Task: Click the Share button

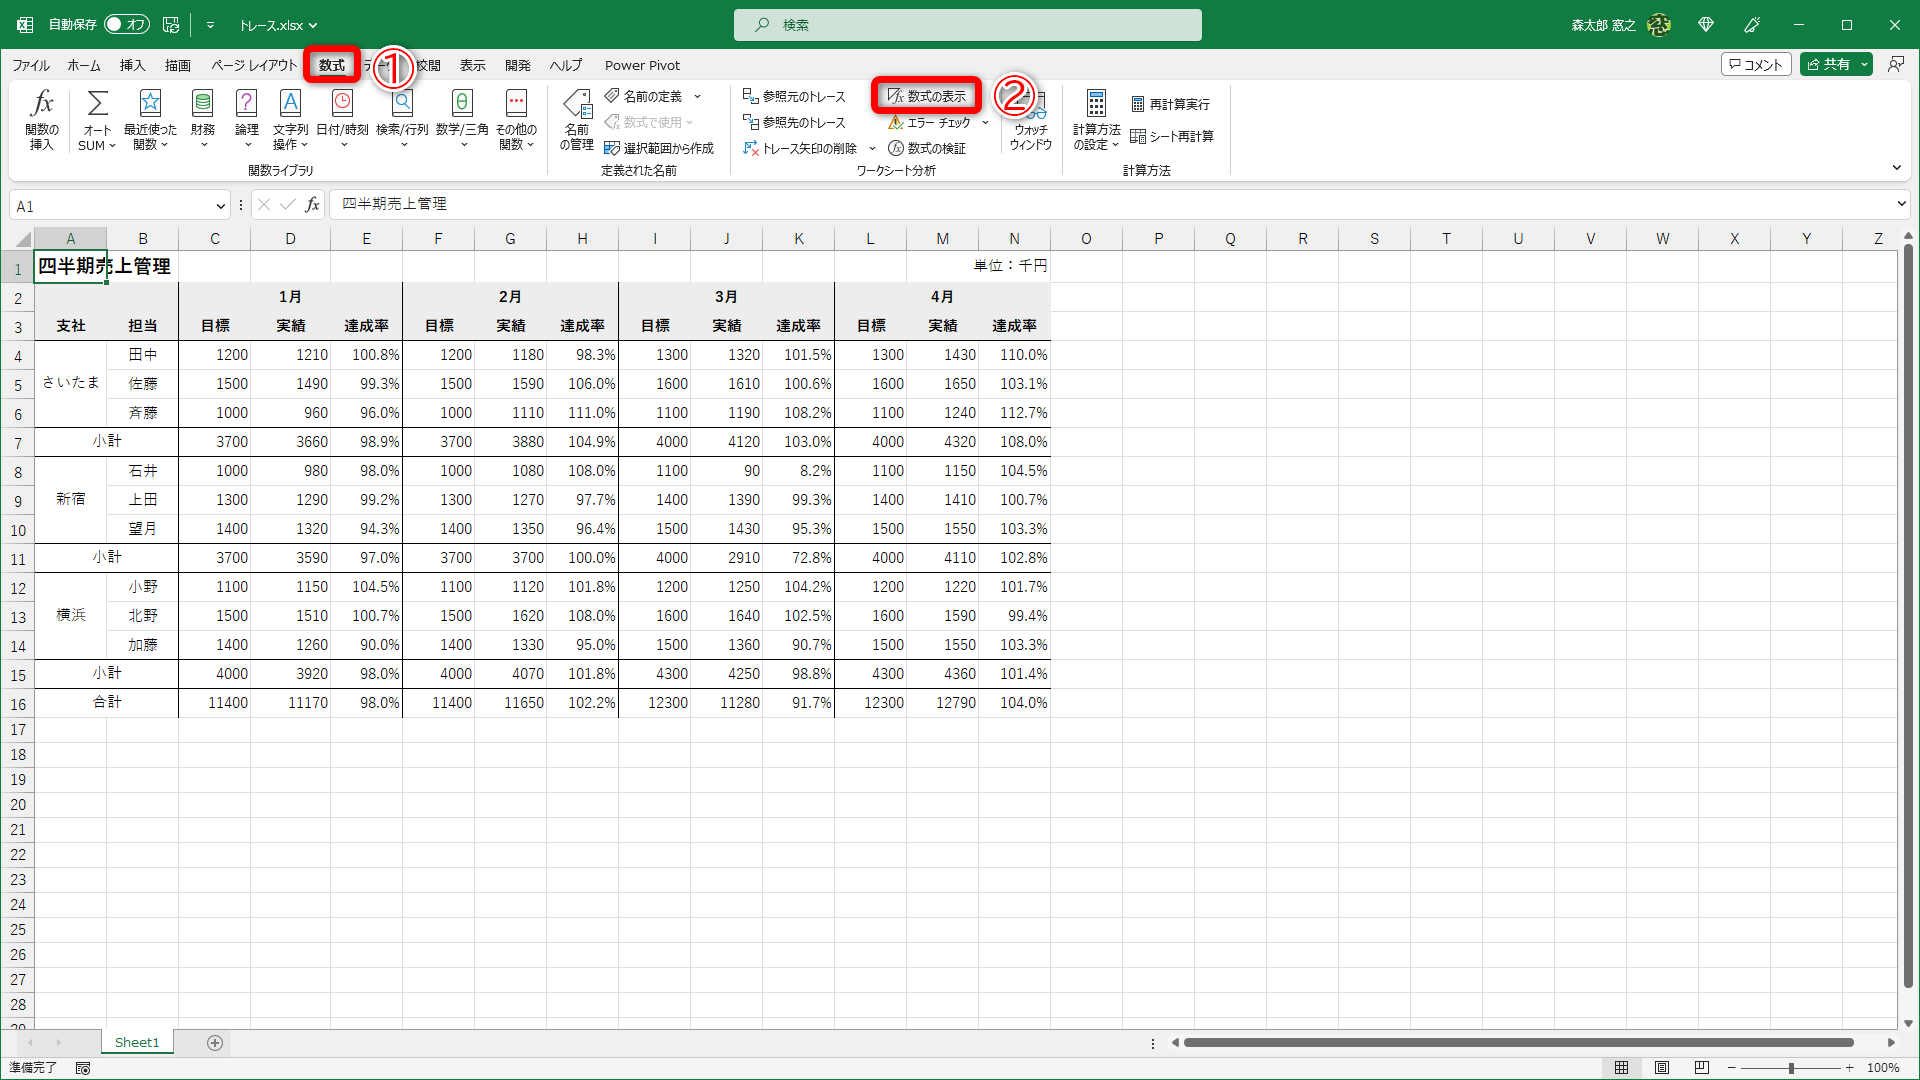Action: point(1828,64)
